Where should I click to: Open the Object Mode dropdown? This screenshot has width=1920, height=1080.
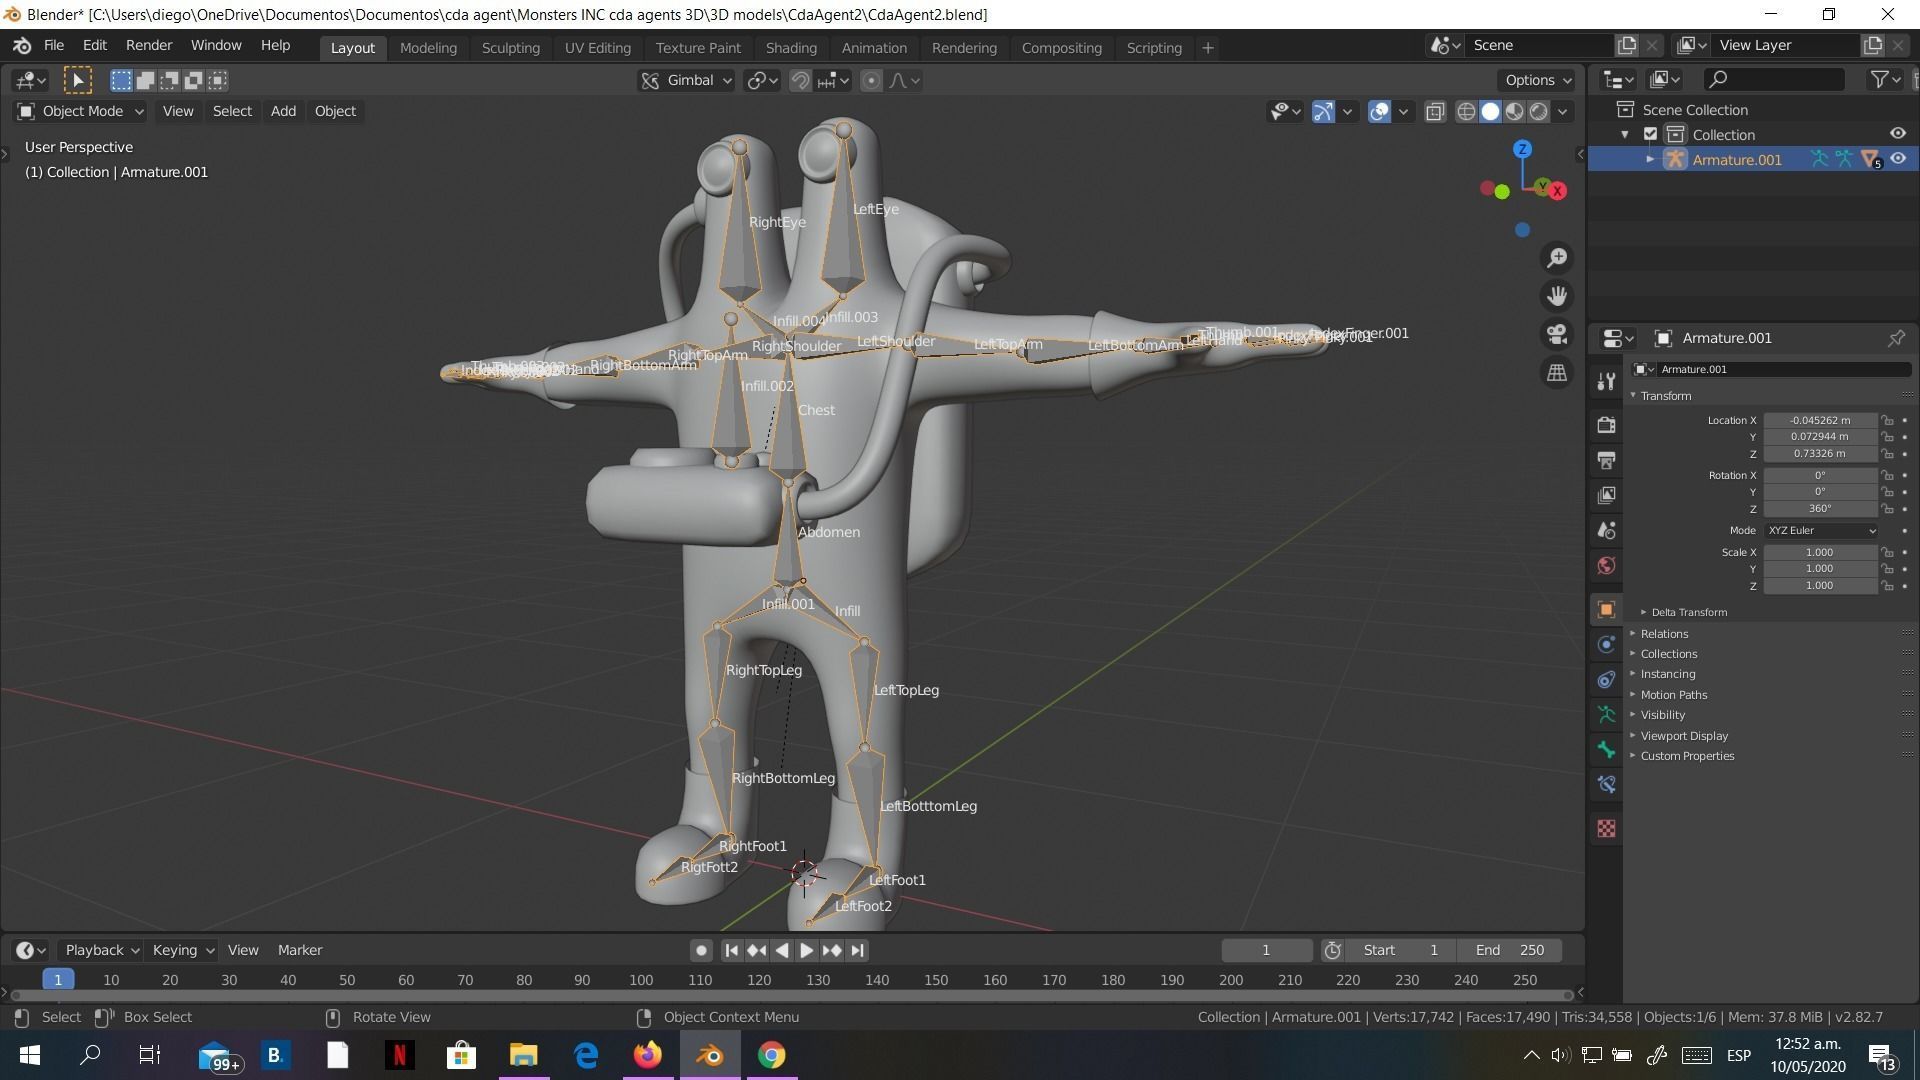(x=81, y=111)
